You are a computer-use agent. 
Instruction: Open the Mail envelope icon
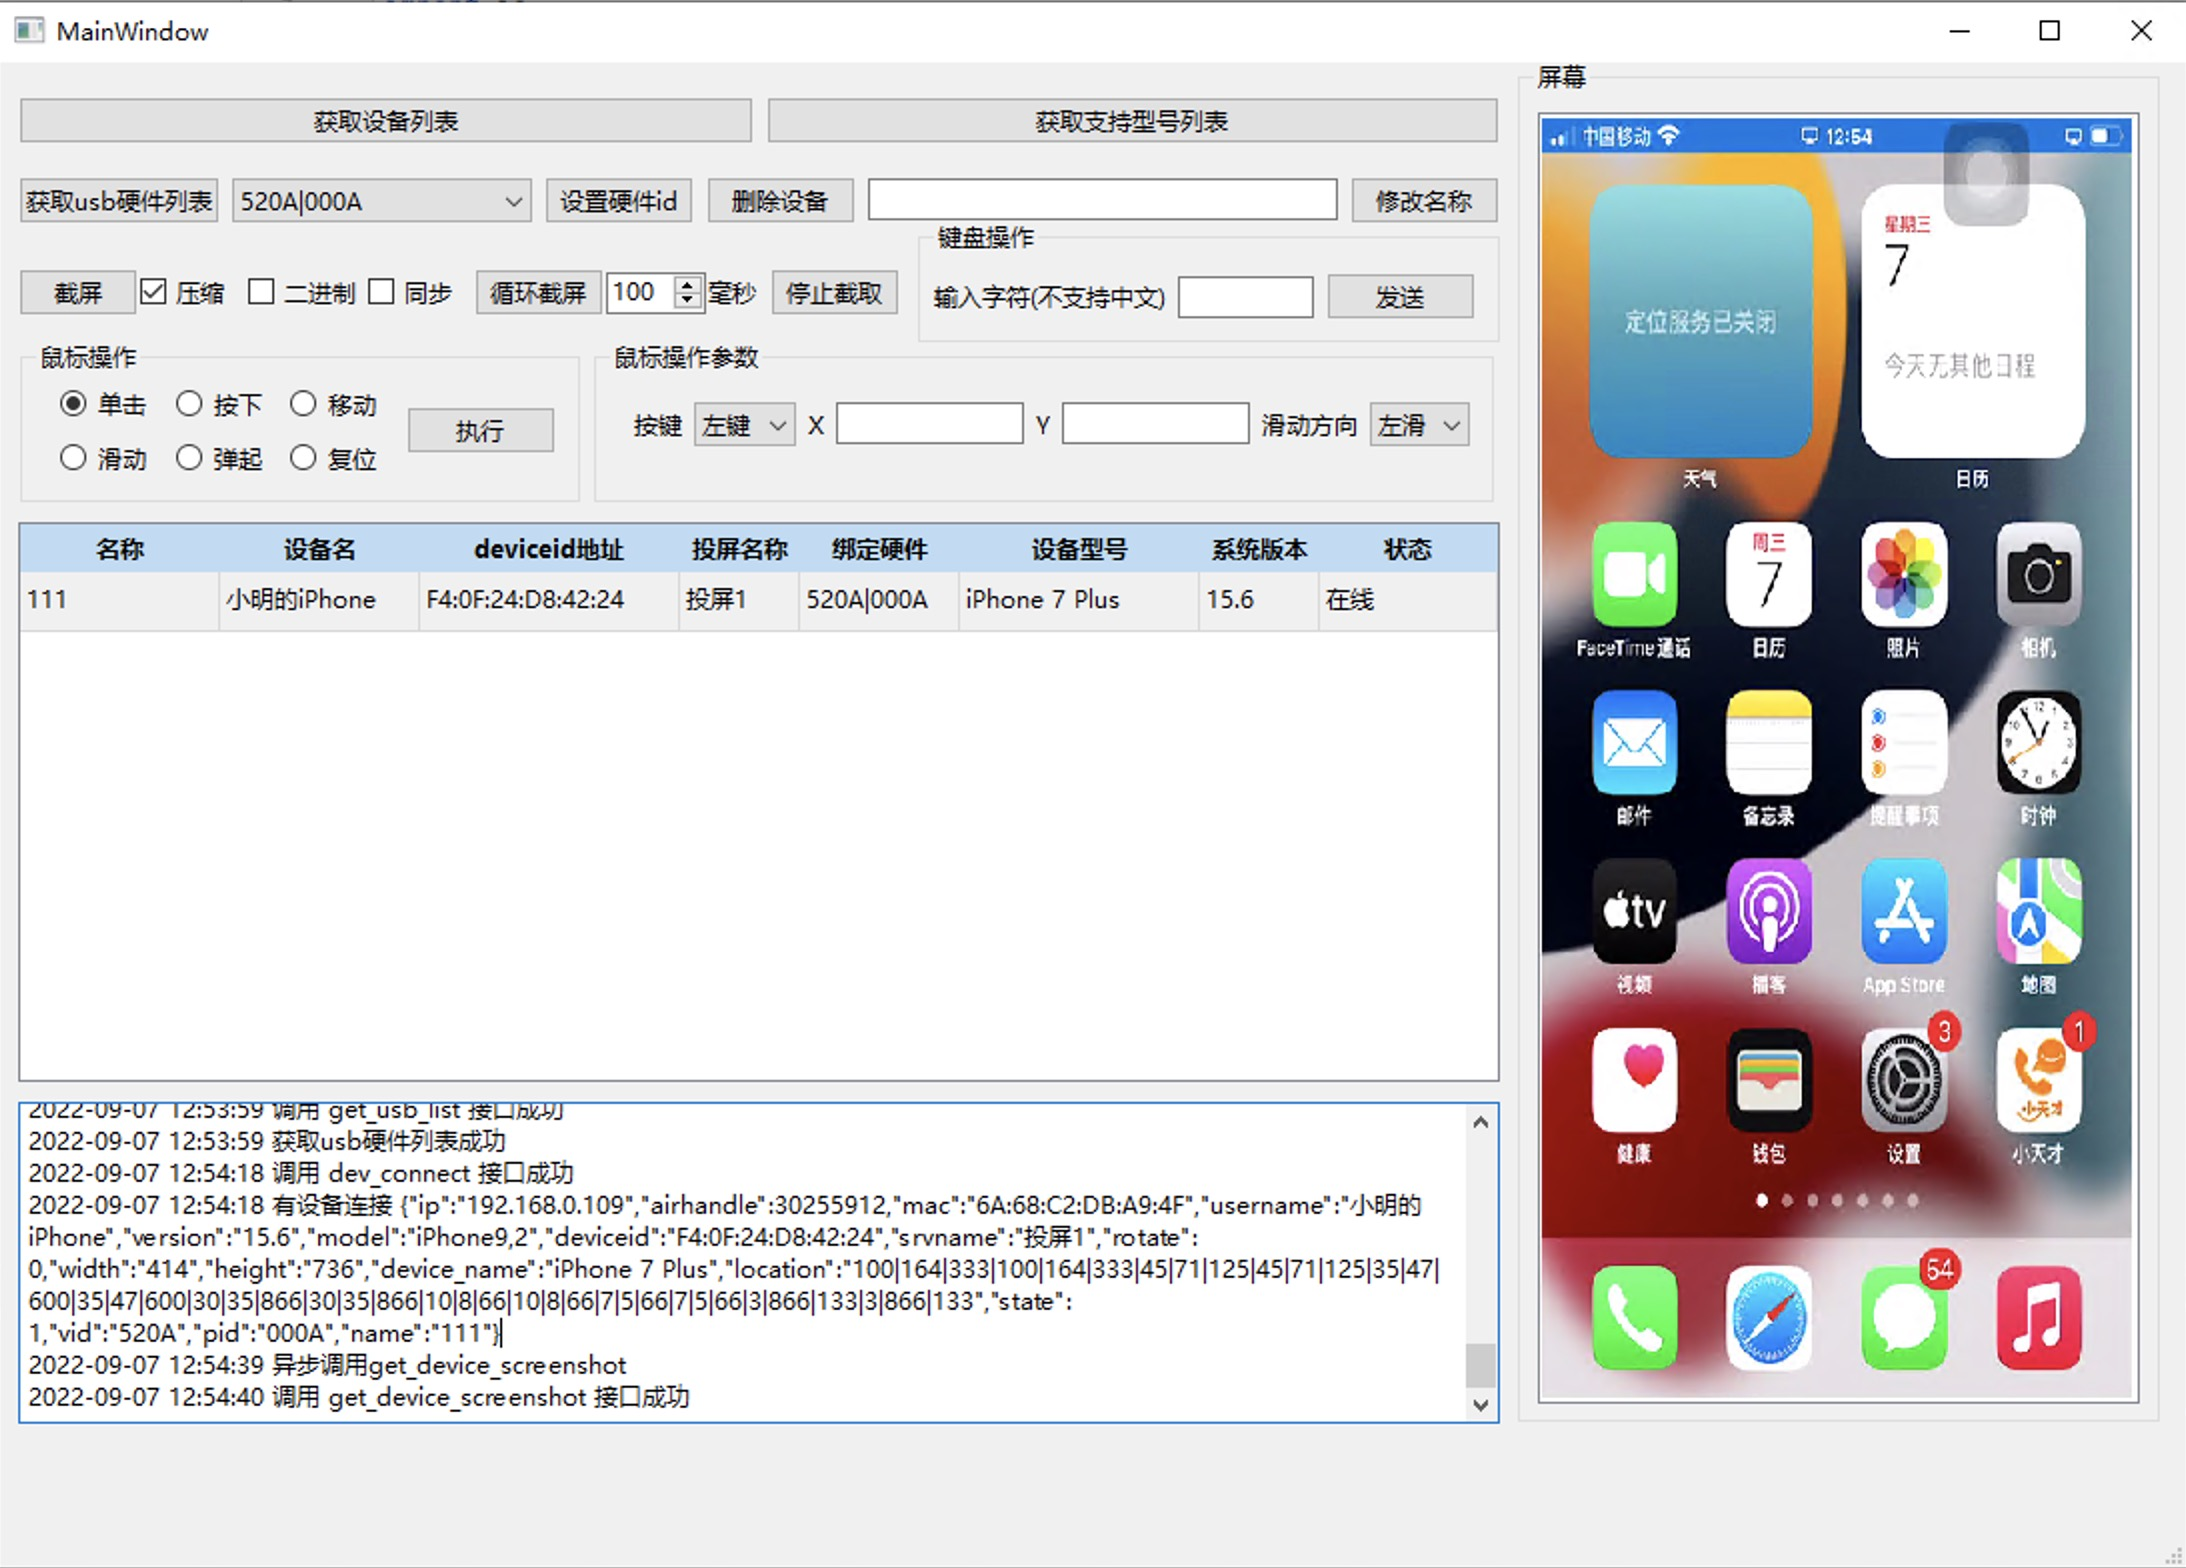coord(1633,744)
